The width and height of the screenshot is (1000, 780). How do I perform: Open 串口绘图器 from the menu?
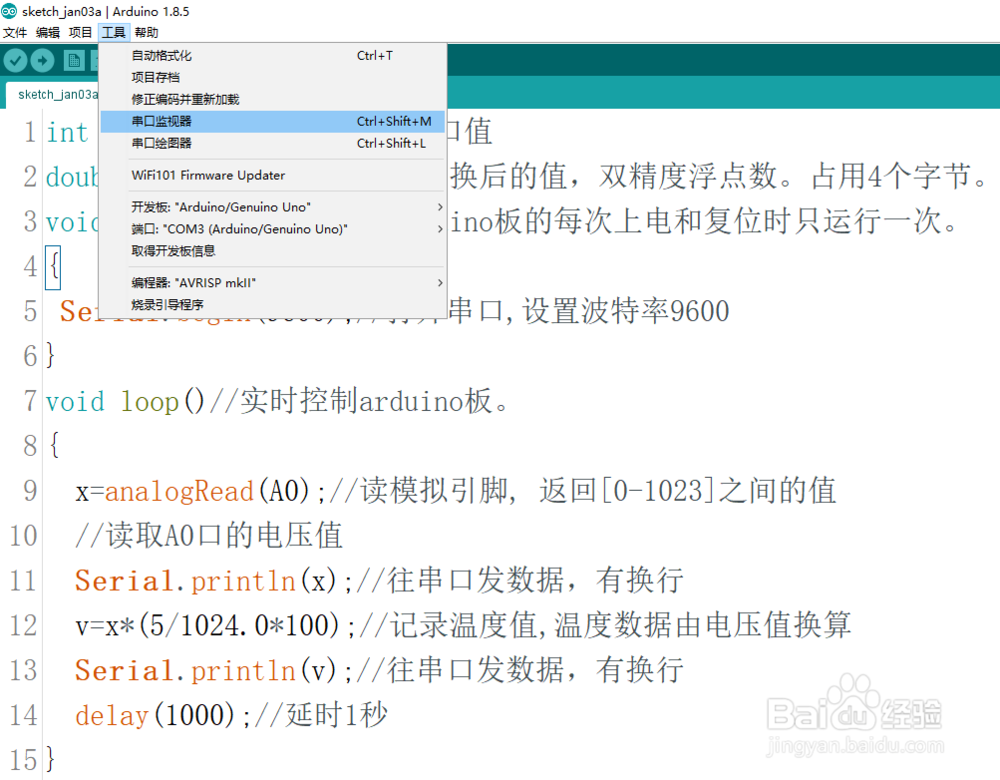273,143
